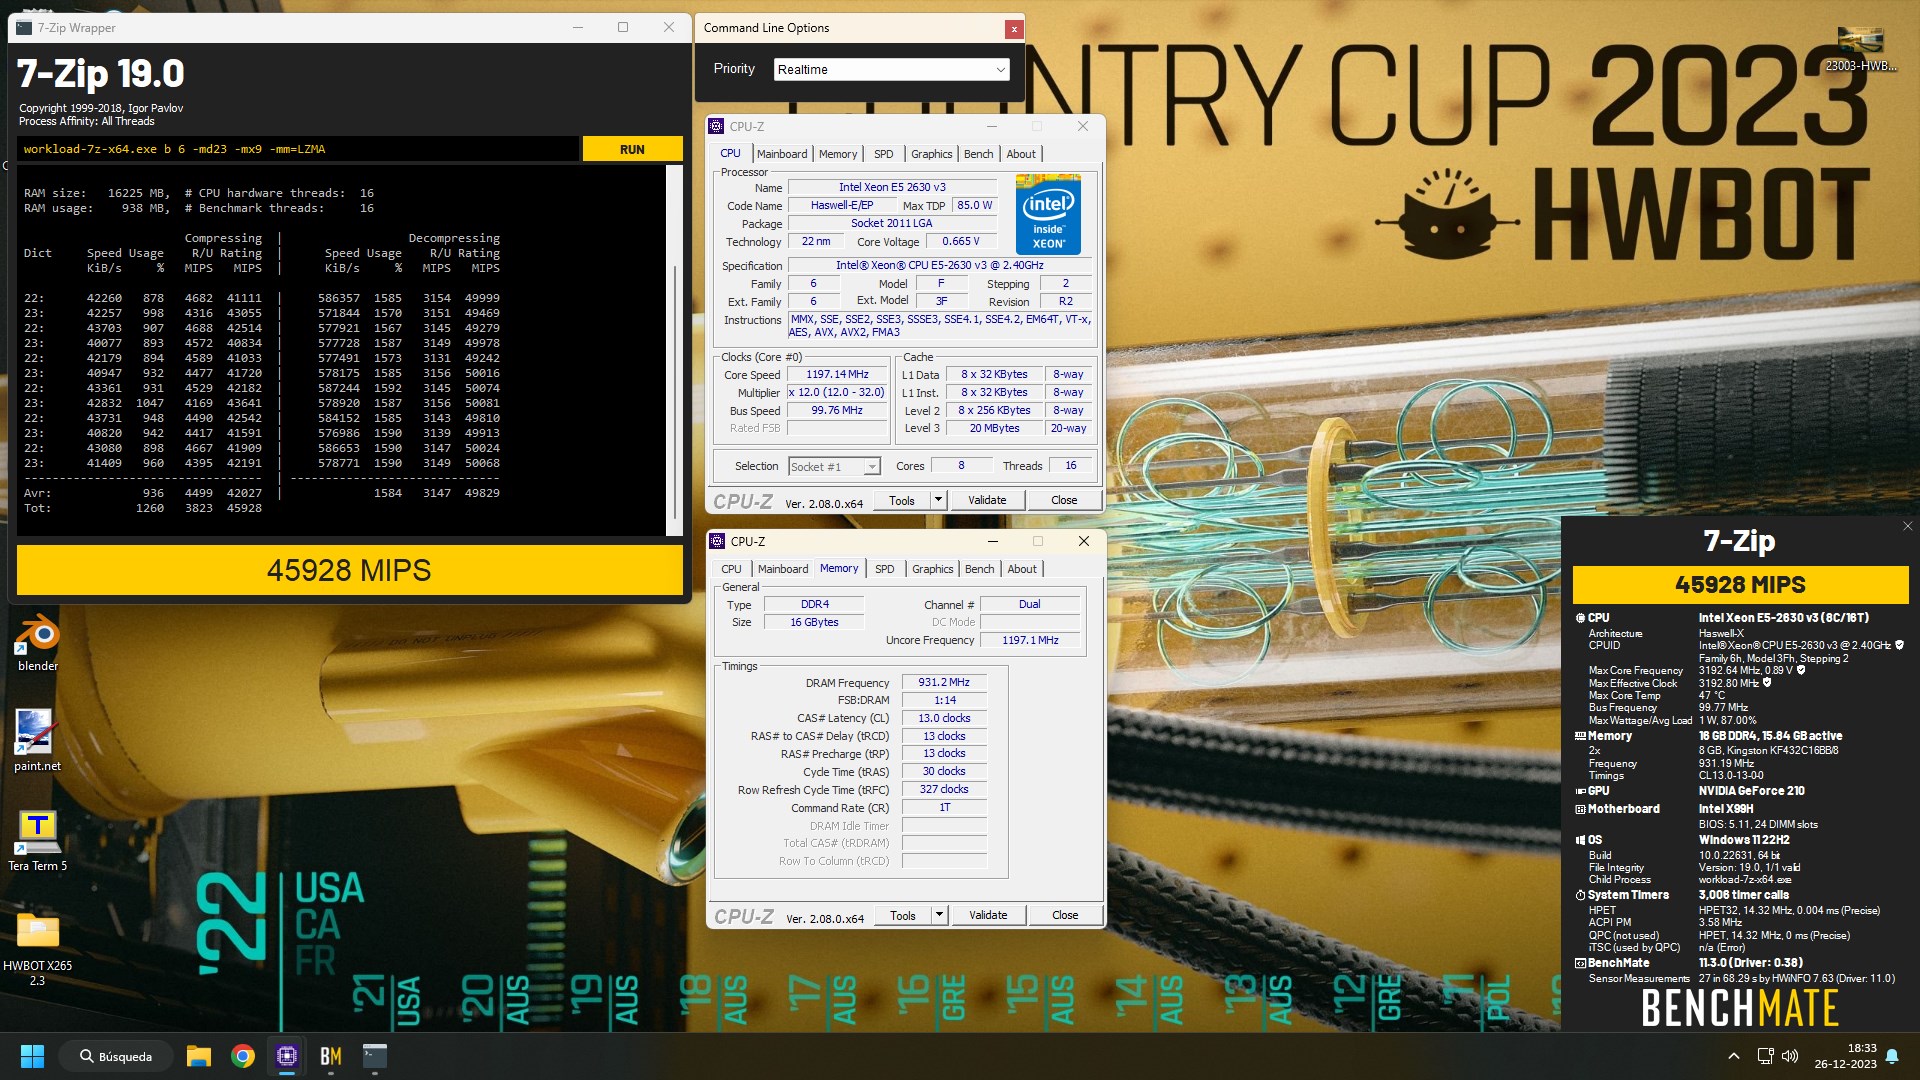This screenshot has height=1080, width=1920.
Task: Open Google Chrome from the taskbar
Action: 243,1056
